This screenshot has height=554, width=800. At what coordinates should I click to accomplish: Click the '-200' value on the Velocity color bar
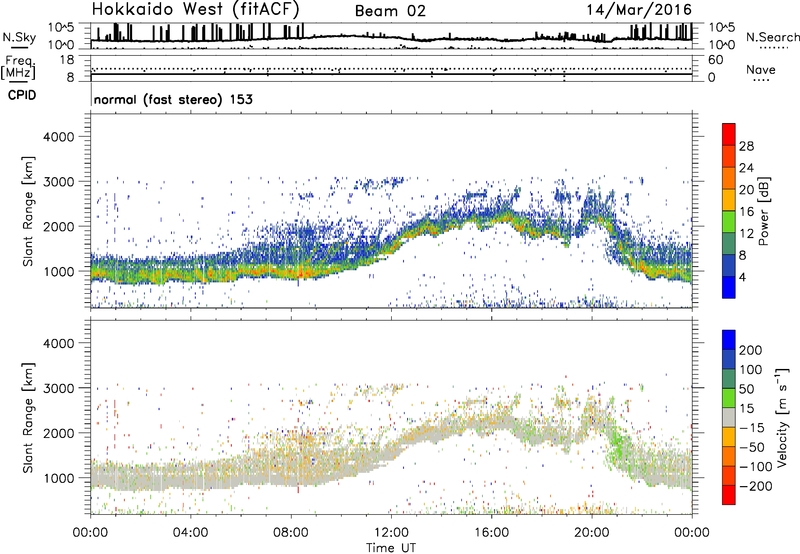pyautogui.click(x=756, y=486)
